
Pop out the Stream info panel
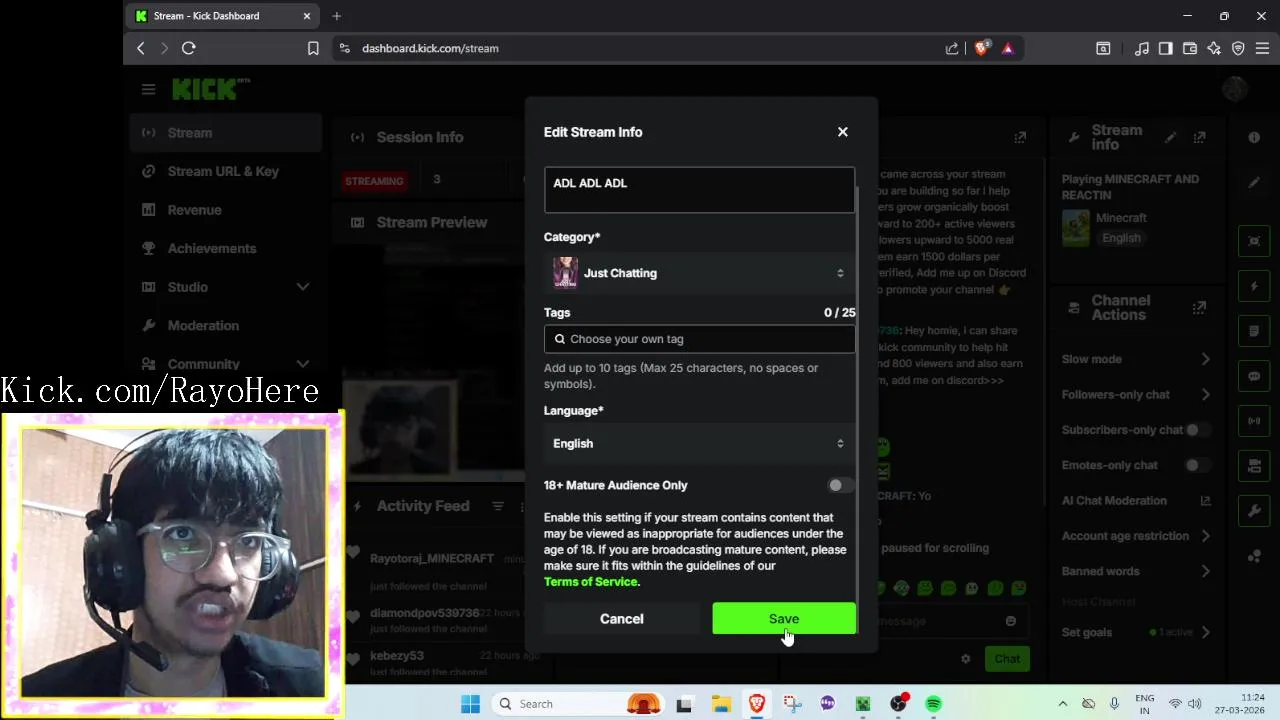(1200, 137)
